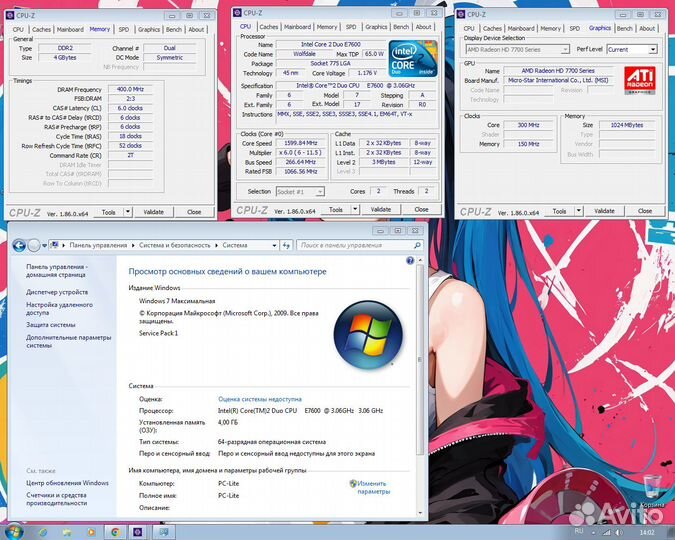
Task: Open Mainboard tab in Memory CPU-Z window
Action: (70, 29)
